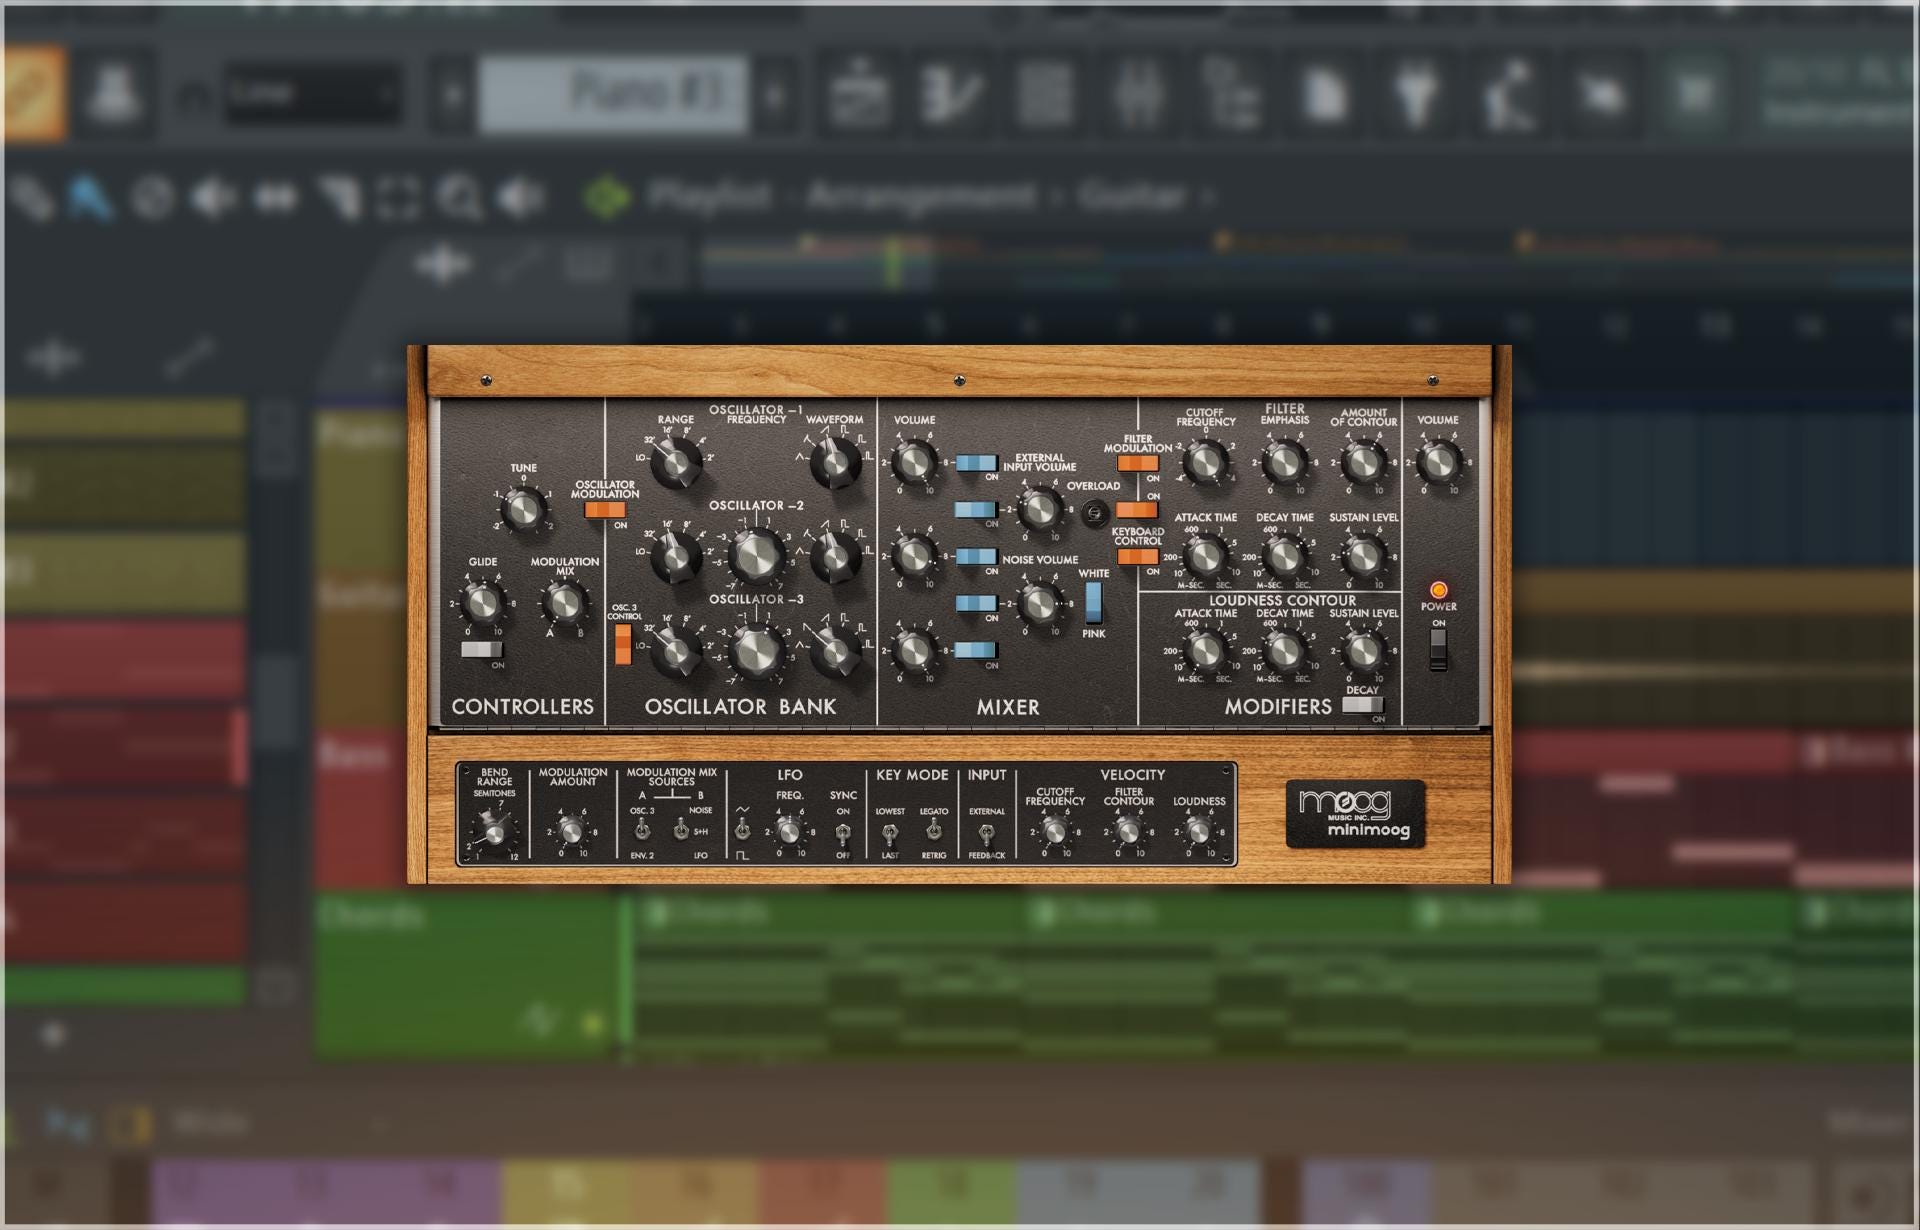Click the Amount of Contour knob
The image size is (1920, 1230).
[x=1362, y=462]
